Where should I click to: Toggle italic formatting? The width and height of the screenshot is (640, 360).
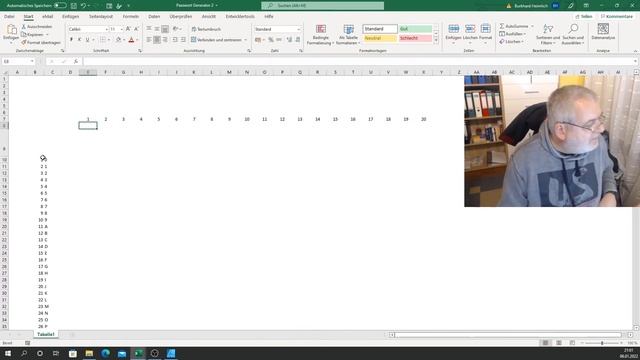tap(79, 40)
